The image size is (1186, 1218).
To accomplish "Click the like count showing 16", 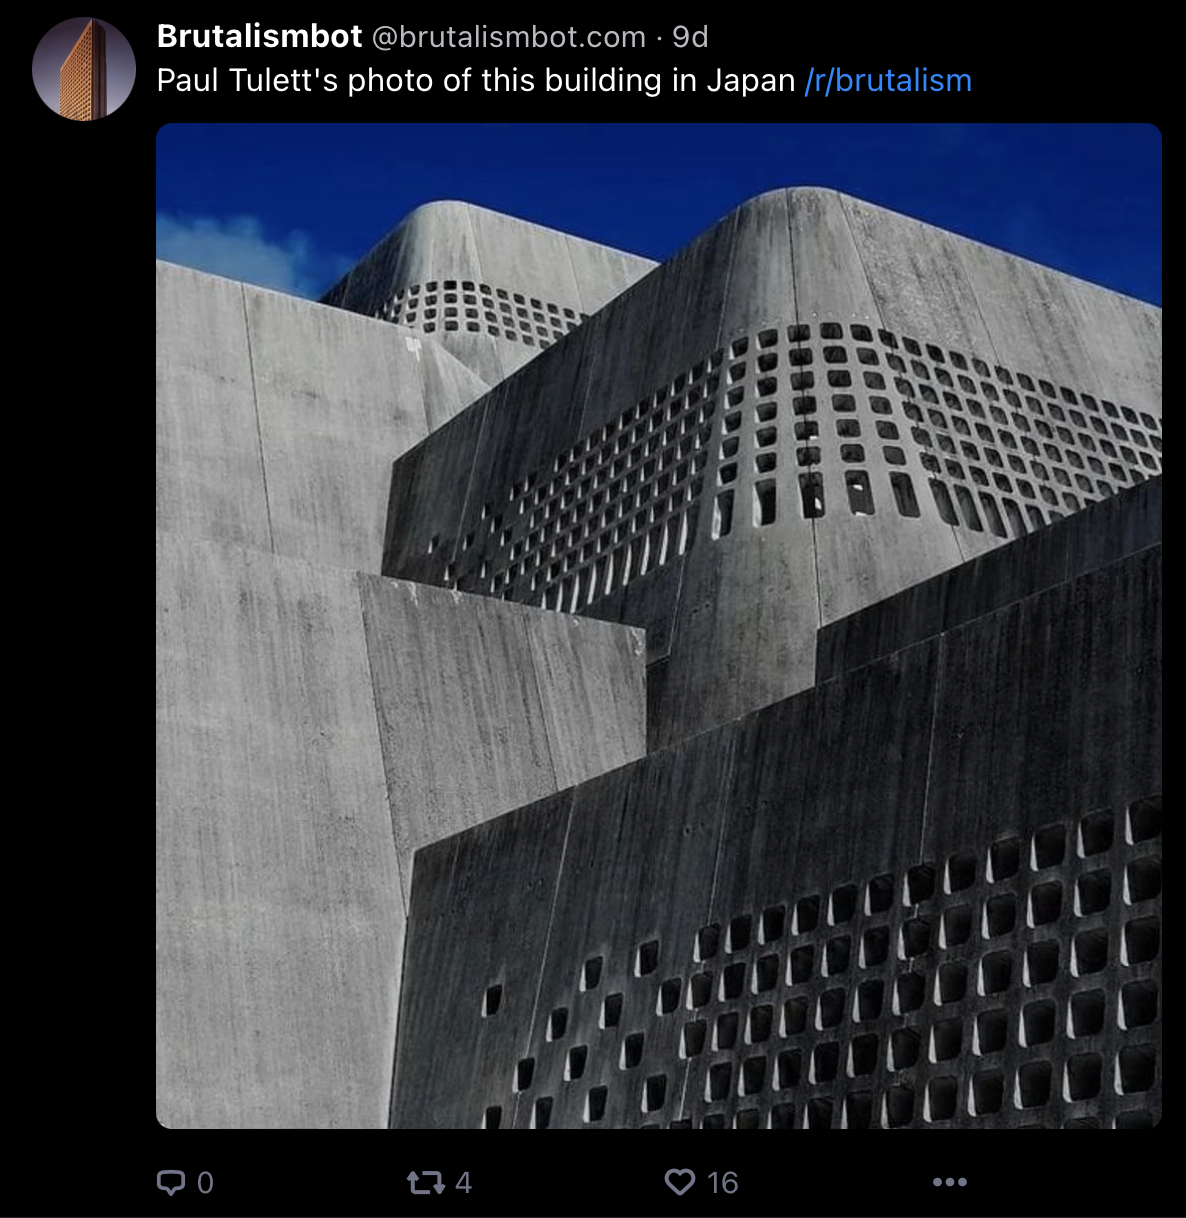I will point(722,1183).
